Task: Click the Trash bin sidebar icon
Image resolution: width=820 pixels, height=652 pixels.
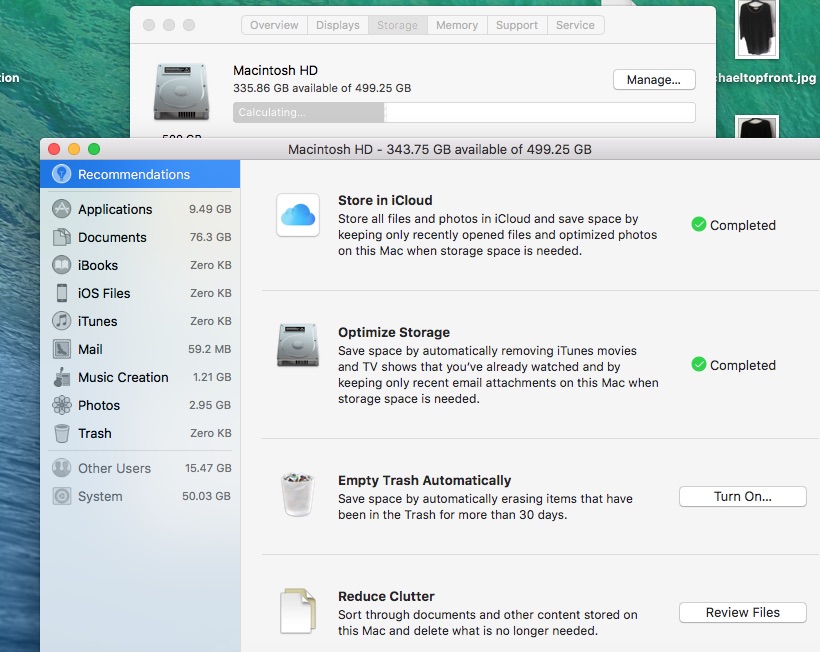Action: click(62, 433)
